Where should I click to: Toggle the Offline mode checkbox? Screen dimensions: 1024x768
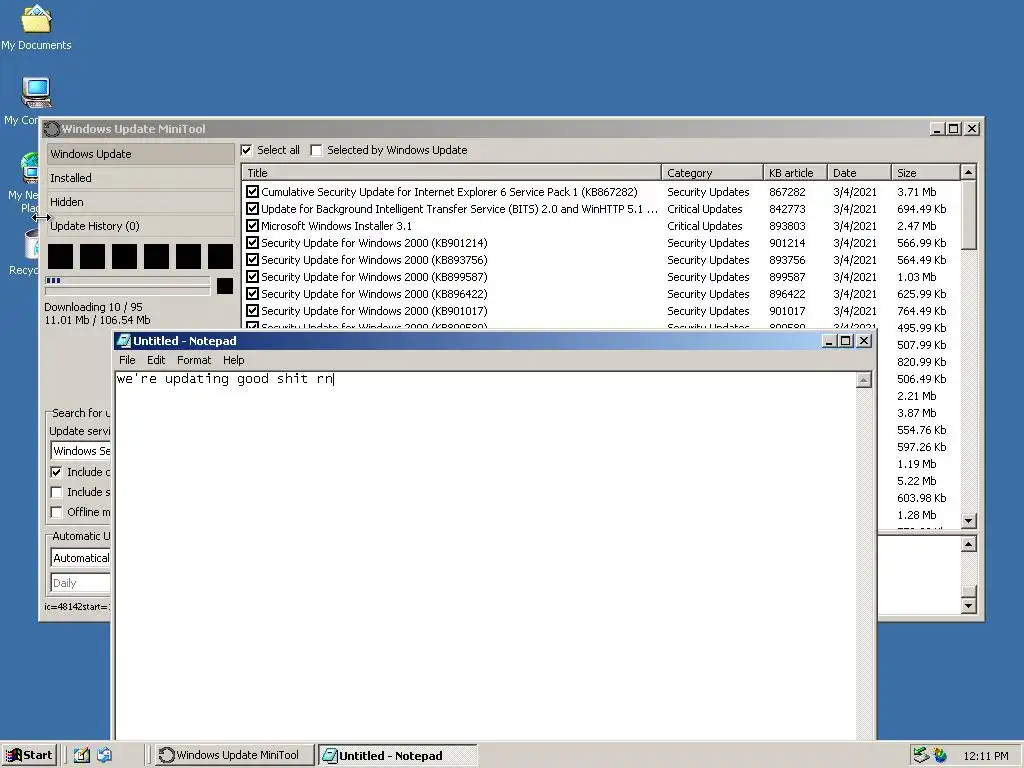click(57, 512)
